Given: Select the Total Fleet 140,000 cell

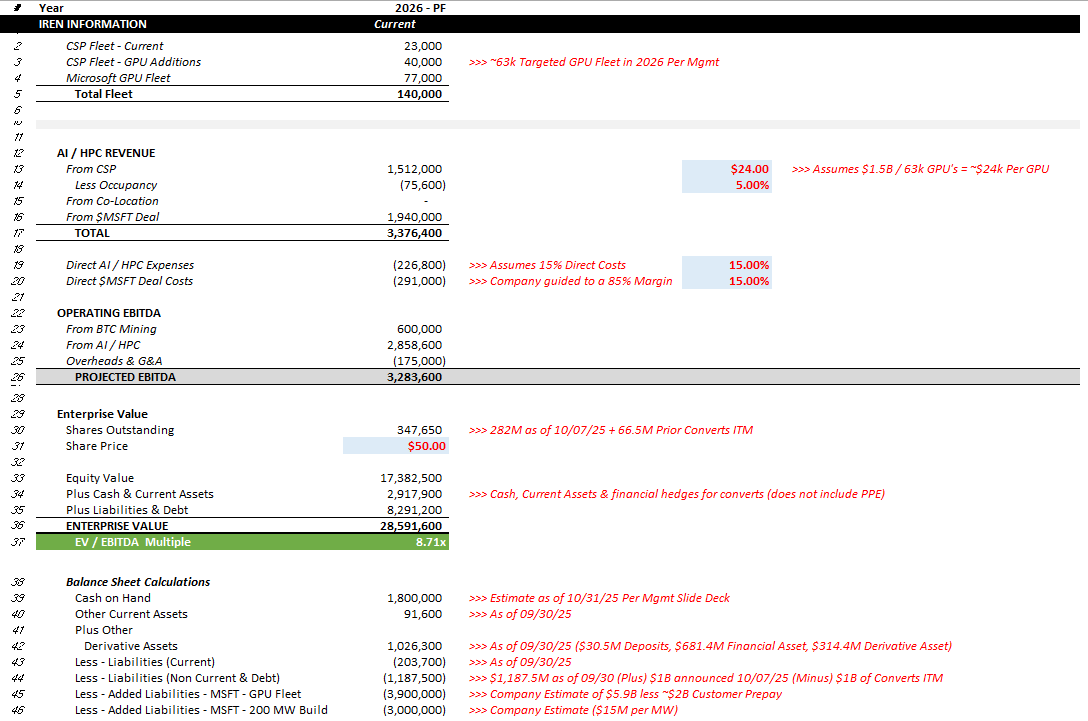Looking at the screenshot, I should (419, 94).
